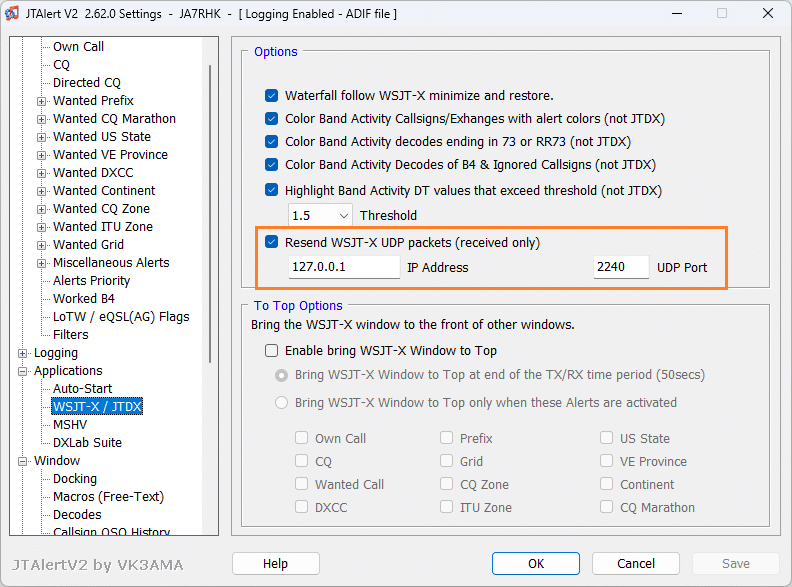Click the settings tree vertical scrollbar

tap(210, 214)
